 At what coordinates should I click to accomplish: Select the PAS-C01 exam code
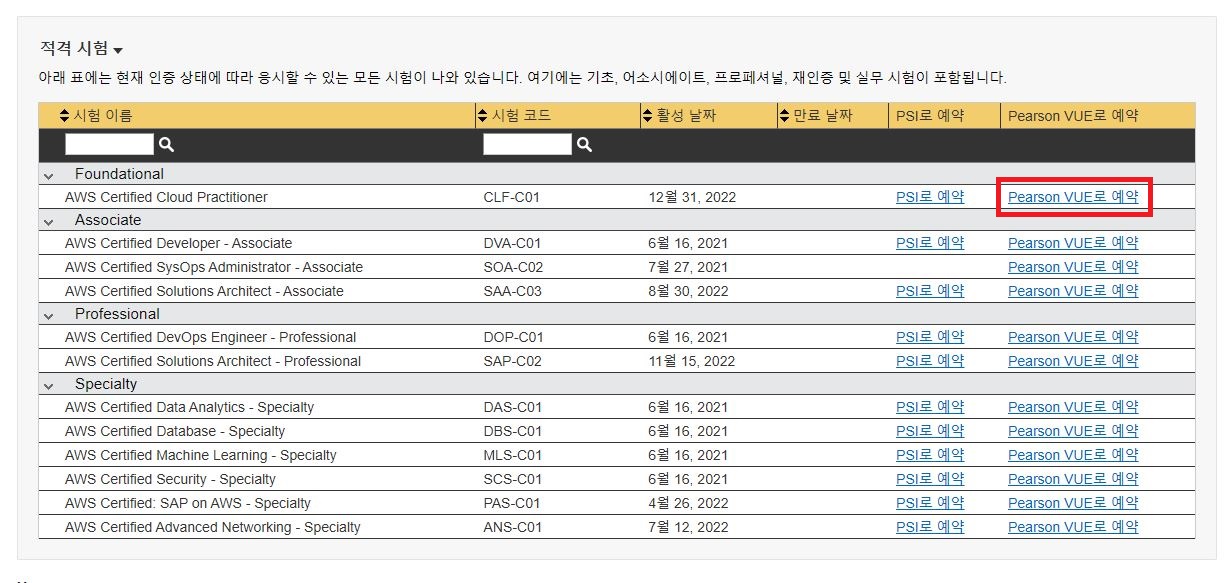tap(512, 503)
